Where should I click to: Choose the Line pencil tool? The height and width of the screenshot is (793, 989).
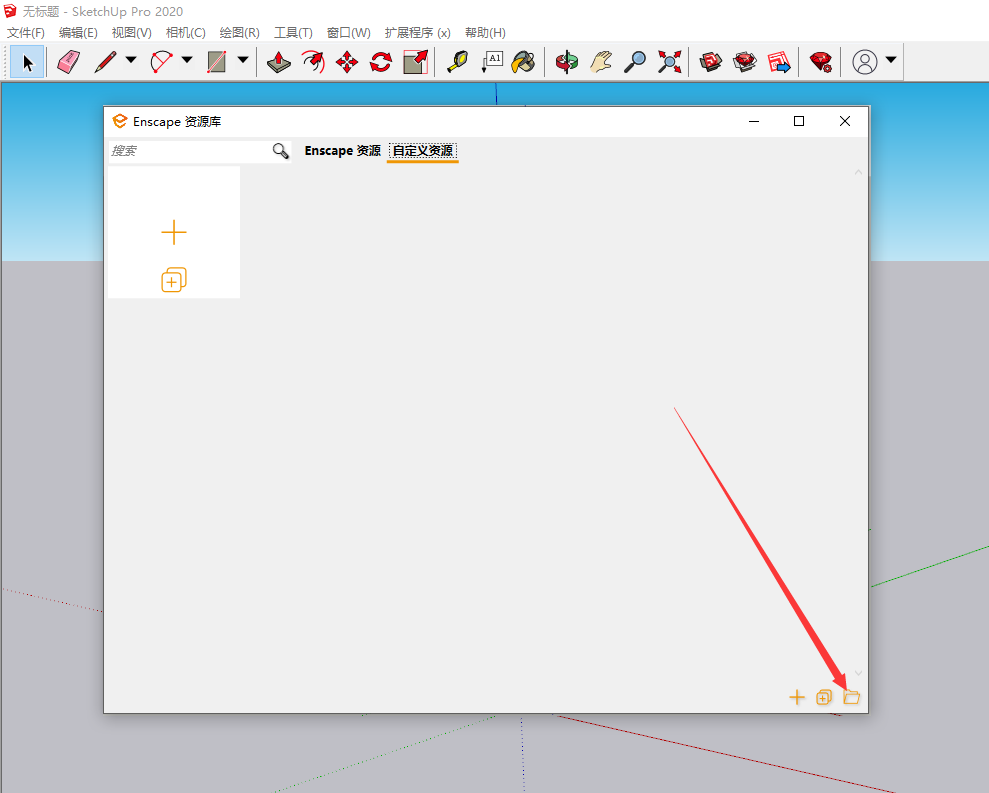pyautogui.click(x=105, y=62)
